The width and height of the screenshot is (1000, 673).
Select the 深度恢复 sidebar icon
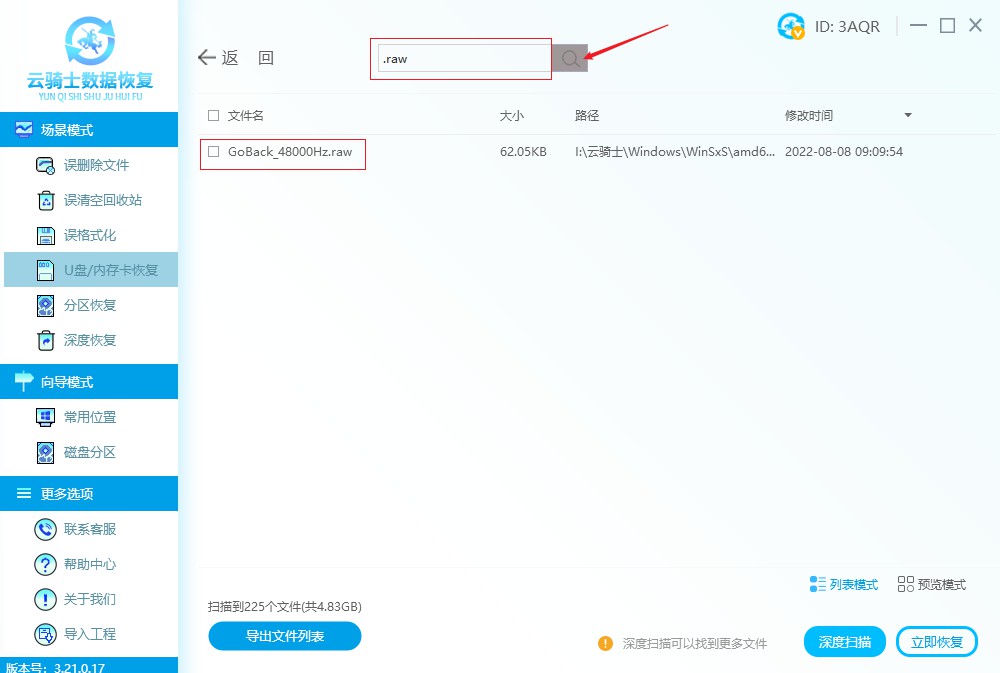click(45, 340)
